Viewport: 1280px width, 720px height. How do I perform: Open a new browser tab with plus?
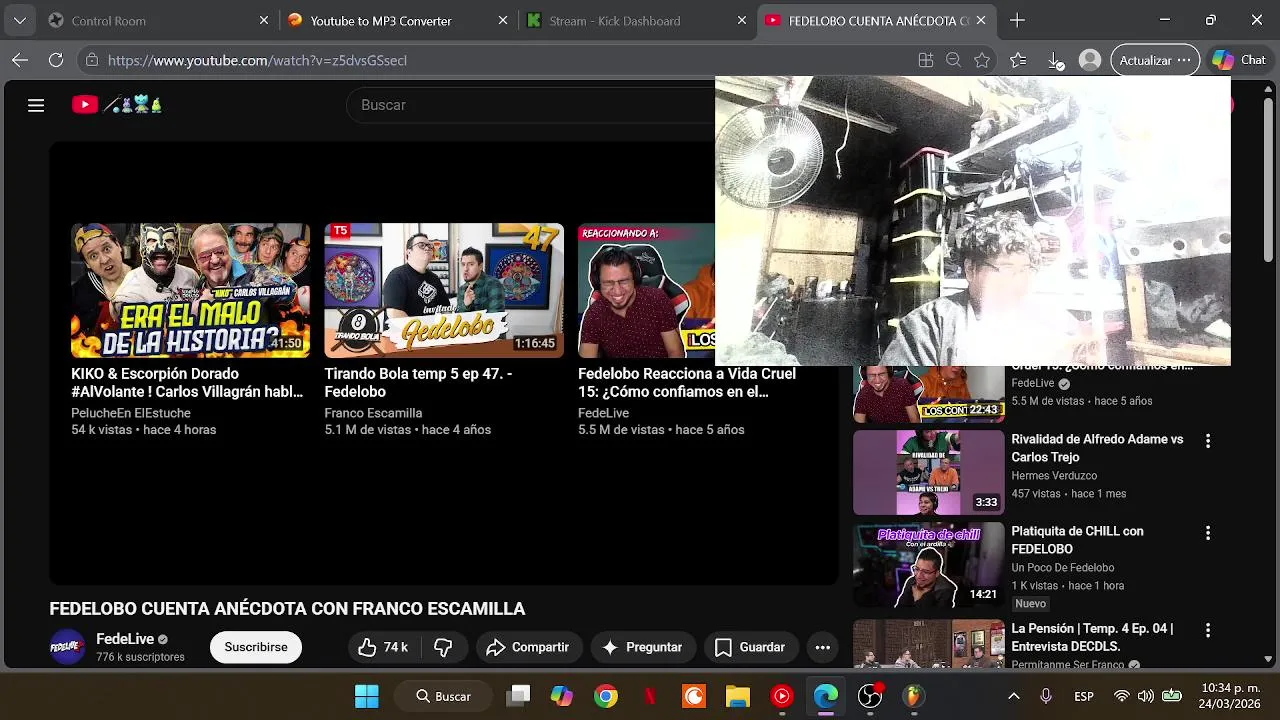coord(1017,20)
